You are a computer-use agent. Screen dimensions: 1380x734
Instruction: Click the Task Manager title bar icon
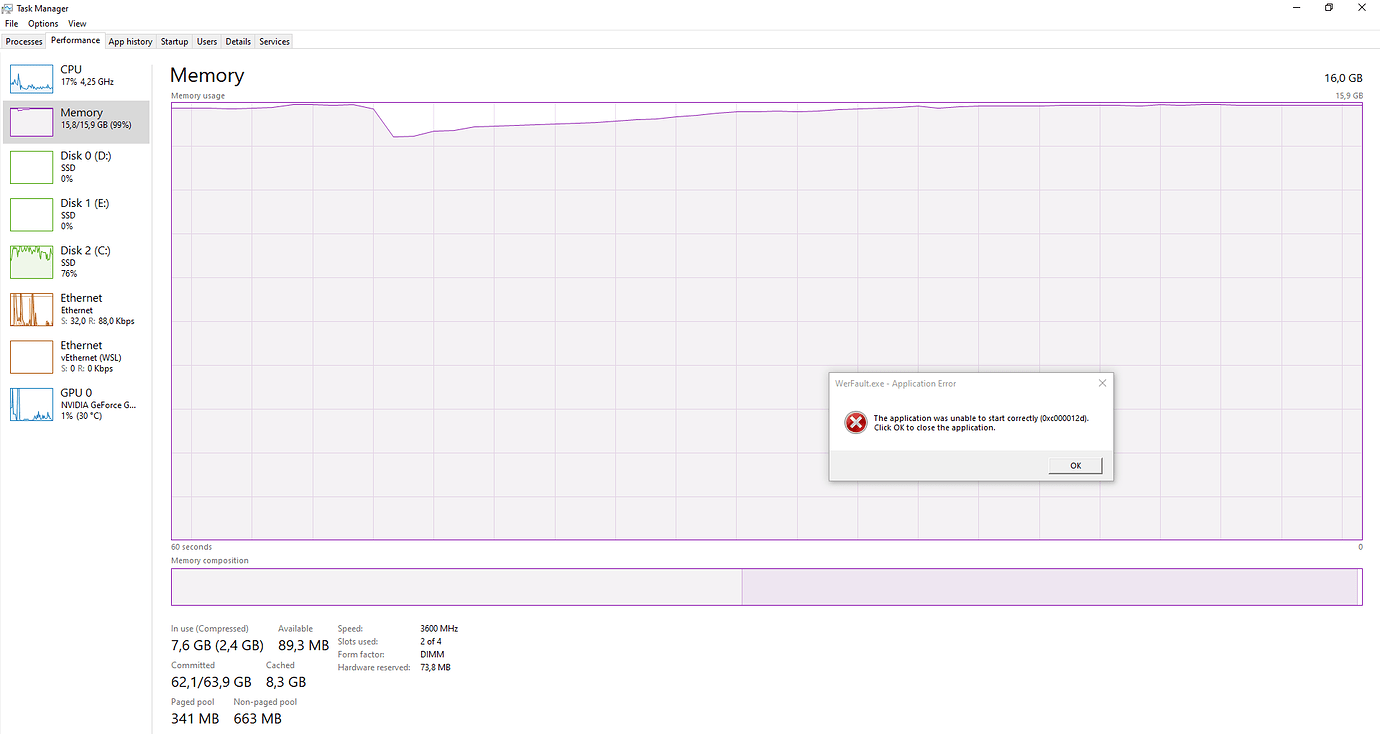(x=9, y=8)
